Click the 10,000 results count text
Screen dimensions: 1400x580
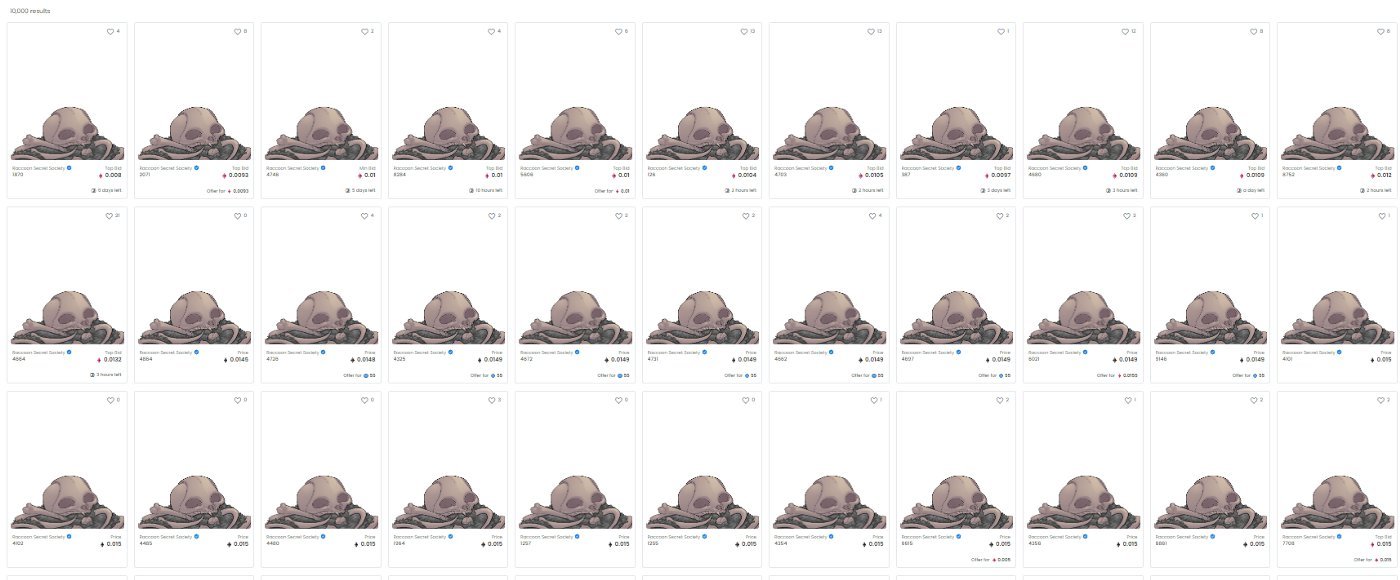pos(29,11)
